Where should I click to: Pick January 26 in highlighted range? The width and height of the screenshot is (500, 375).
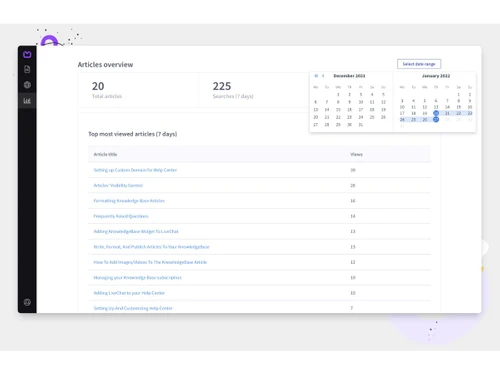pos(425,119)
